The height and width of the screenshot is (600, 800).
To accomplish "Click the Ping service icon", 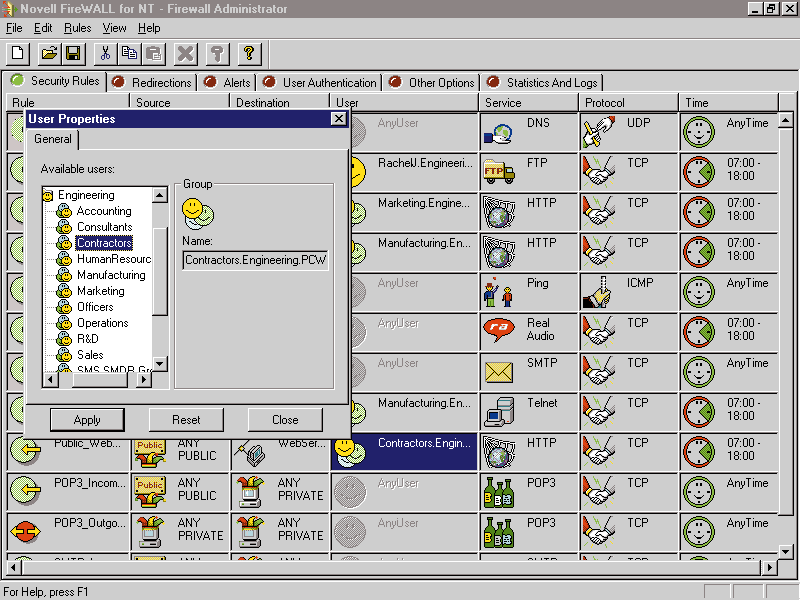I will pyautogui.click(x=497, y=293).
